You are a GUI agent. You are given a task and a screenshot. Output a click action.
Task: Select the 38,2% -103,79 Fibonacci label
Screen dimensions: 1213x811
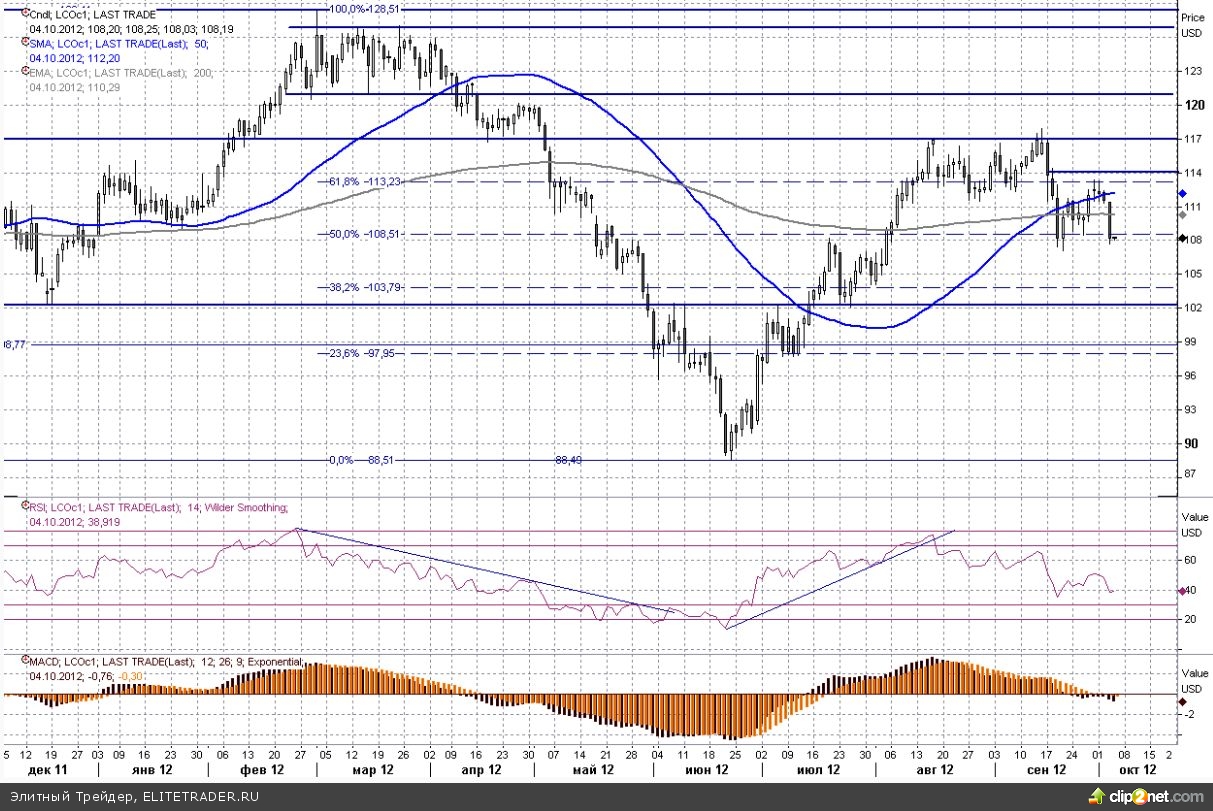364,287
